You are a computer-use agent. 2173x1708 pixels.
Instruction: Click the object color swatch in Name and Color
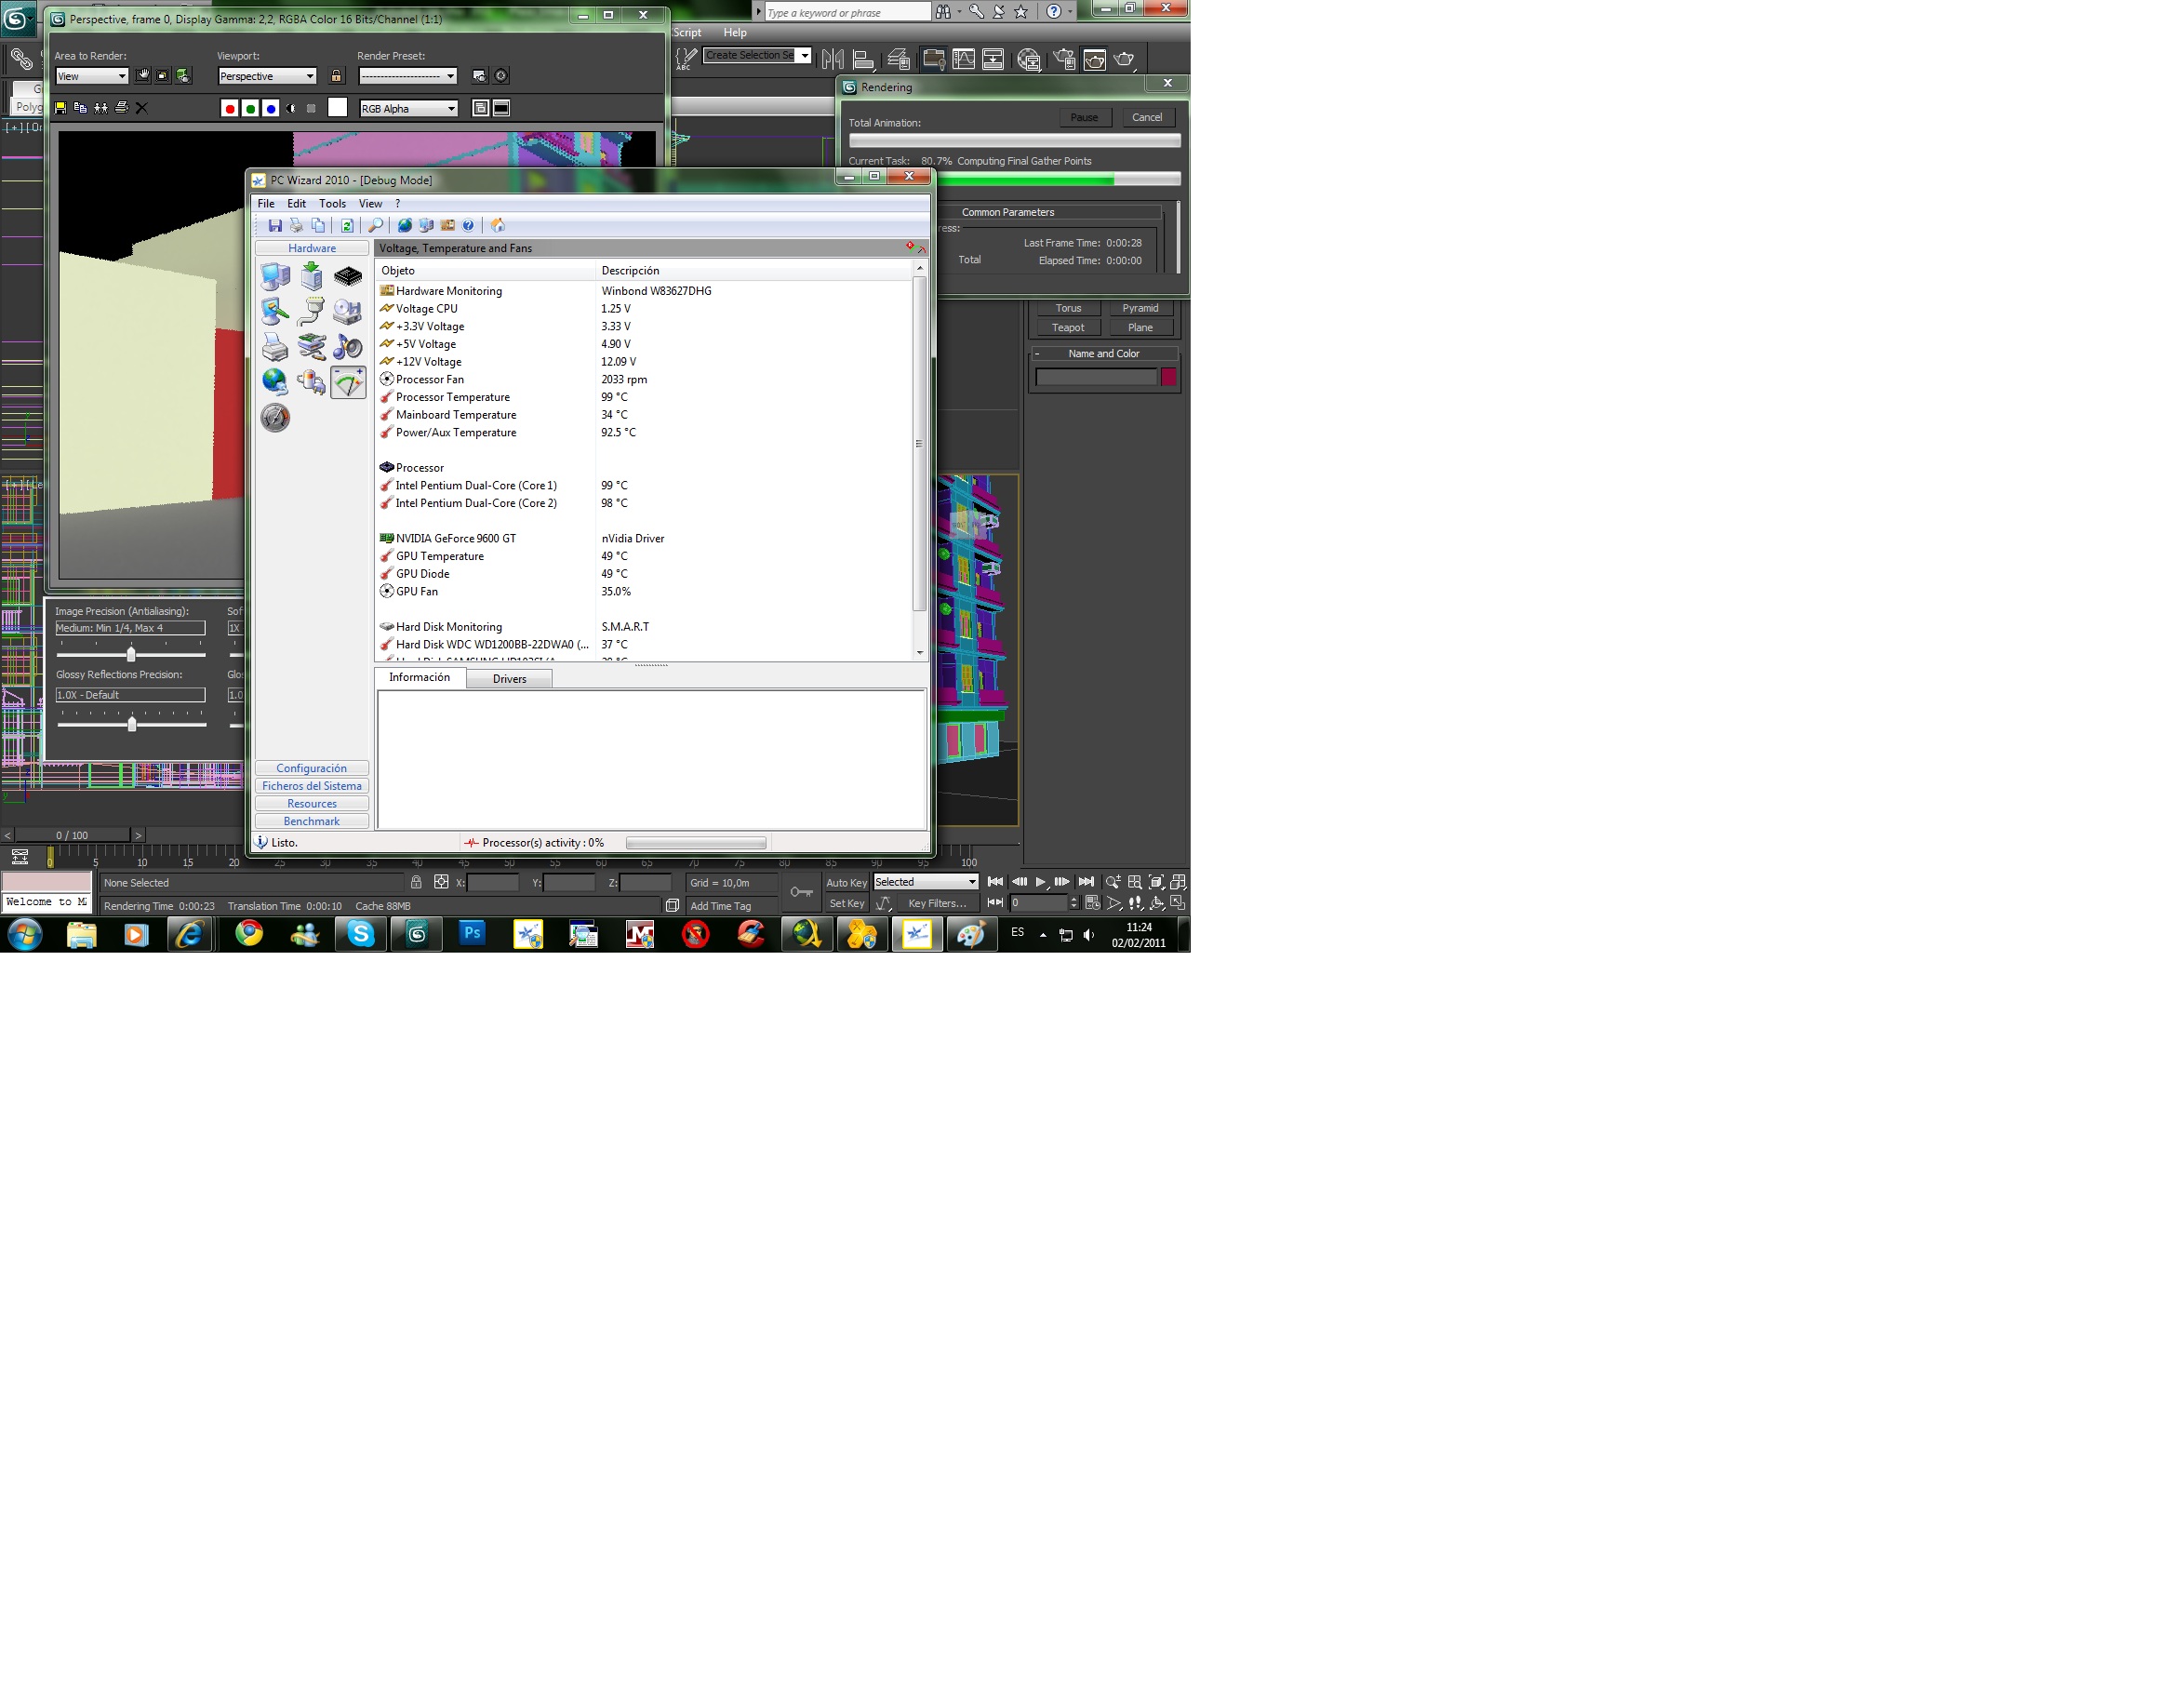(x=1168, y=377)
